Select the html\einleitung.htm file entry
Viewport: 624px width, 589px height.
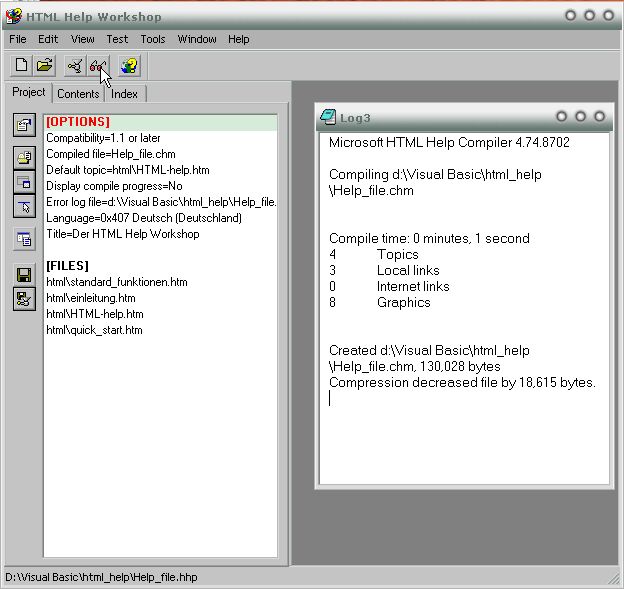click(x=91, y=298)
